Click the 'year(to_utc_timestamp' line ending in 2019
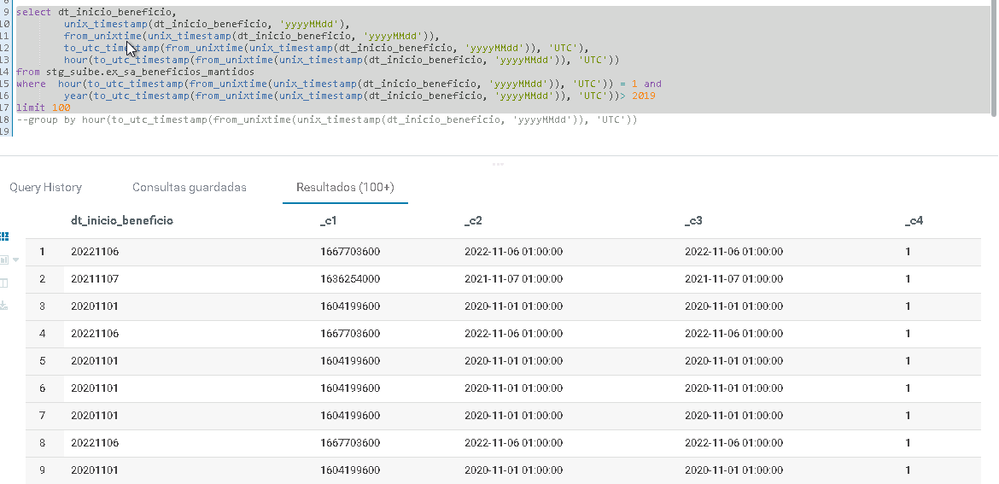 point(360,96)
